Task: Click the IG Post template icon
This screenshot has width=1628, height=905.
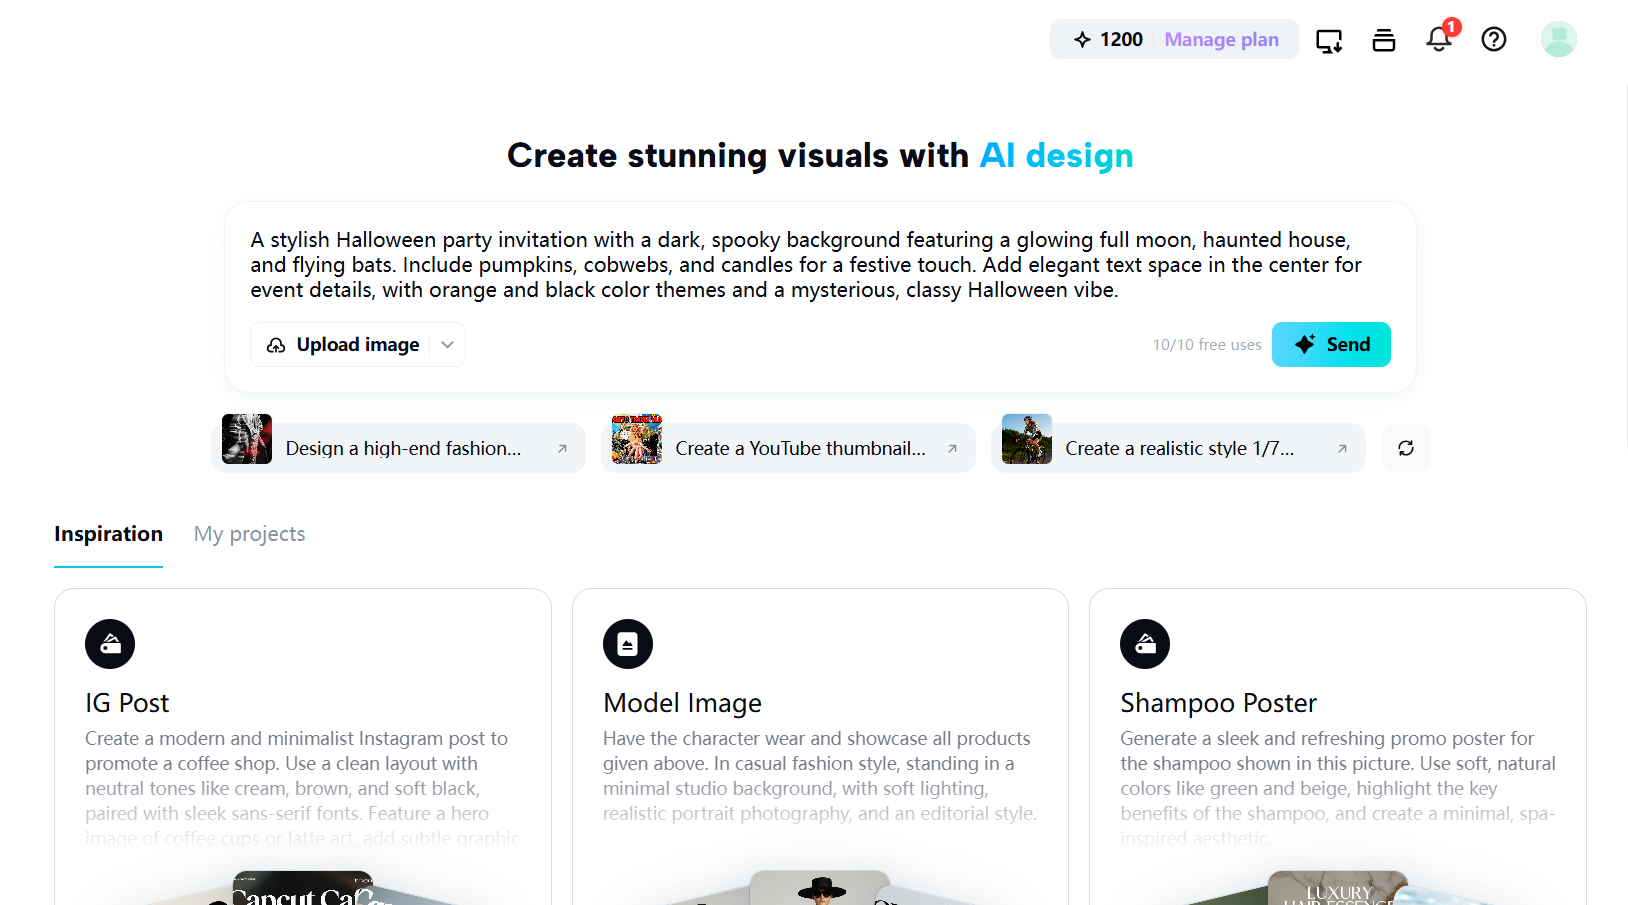Action: tap(110, 644)
